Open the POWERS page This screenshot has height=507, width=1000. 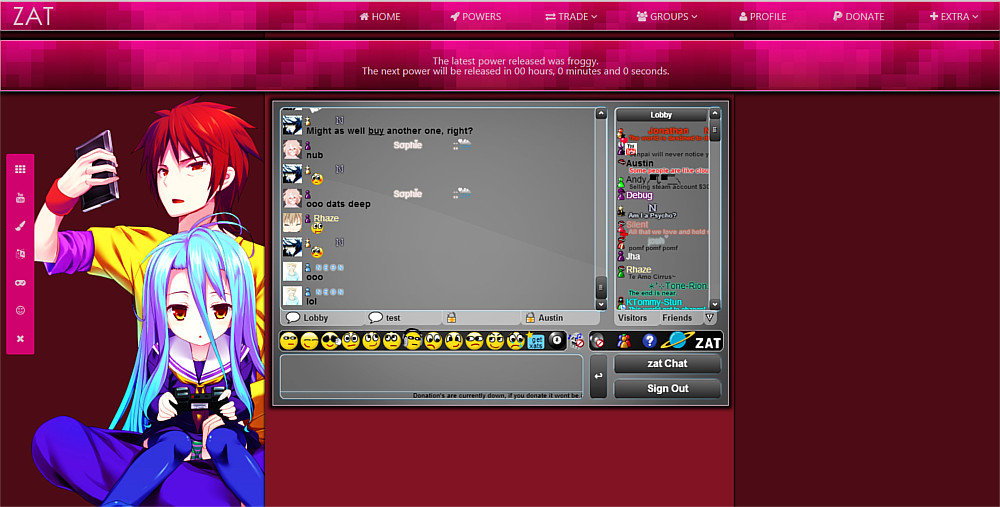(x=476, y=17)
